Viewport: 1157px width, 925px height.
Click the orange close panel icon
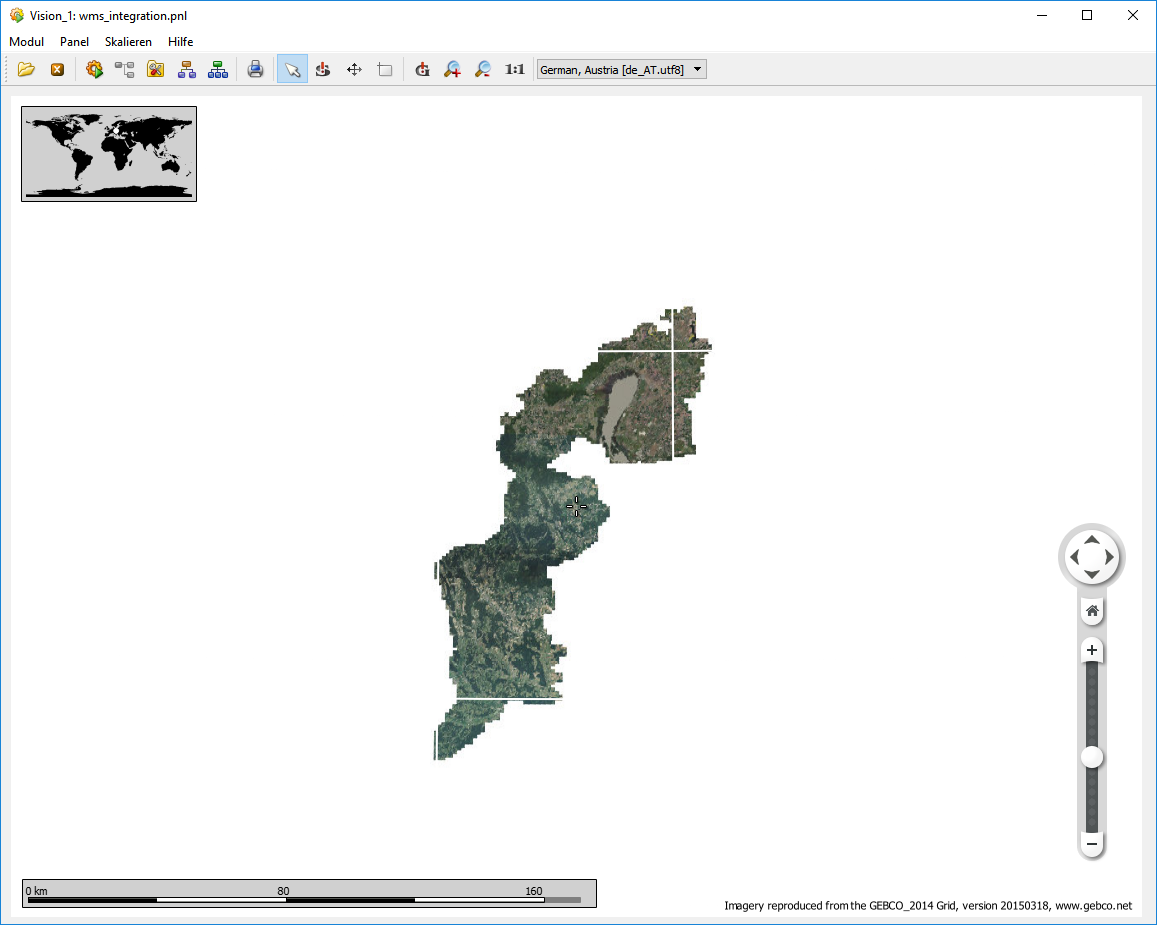point(57,69)
